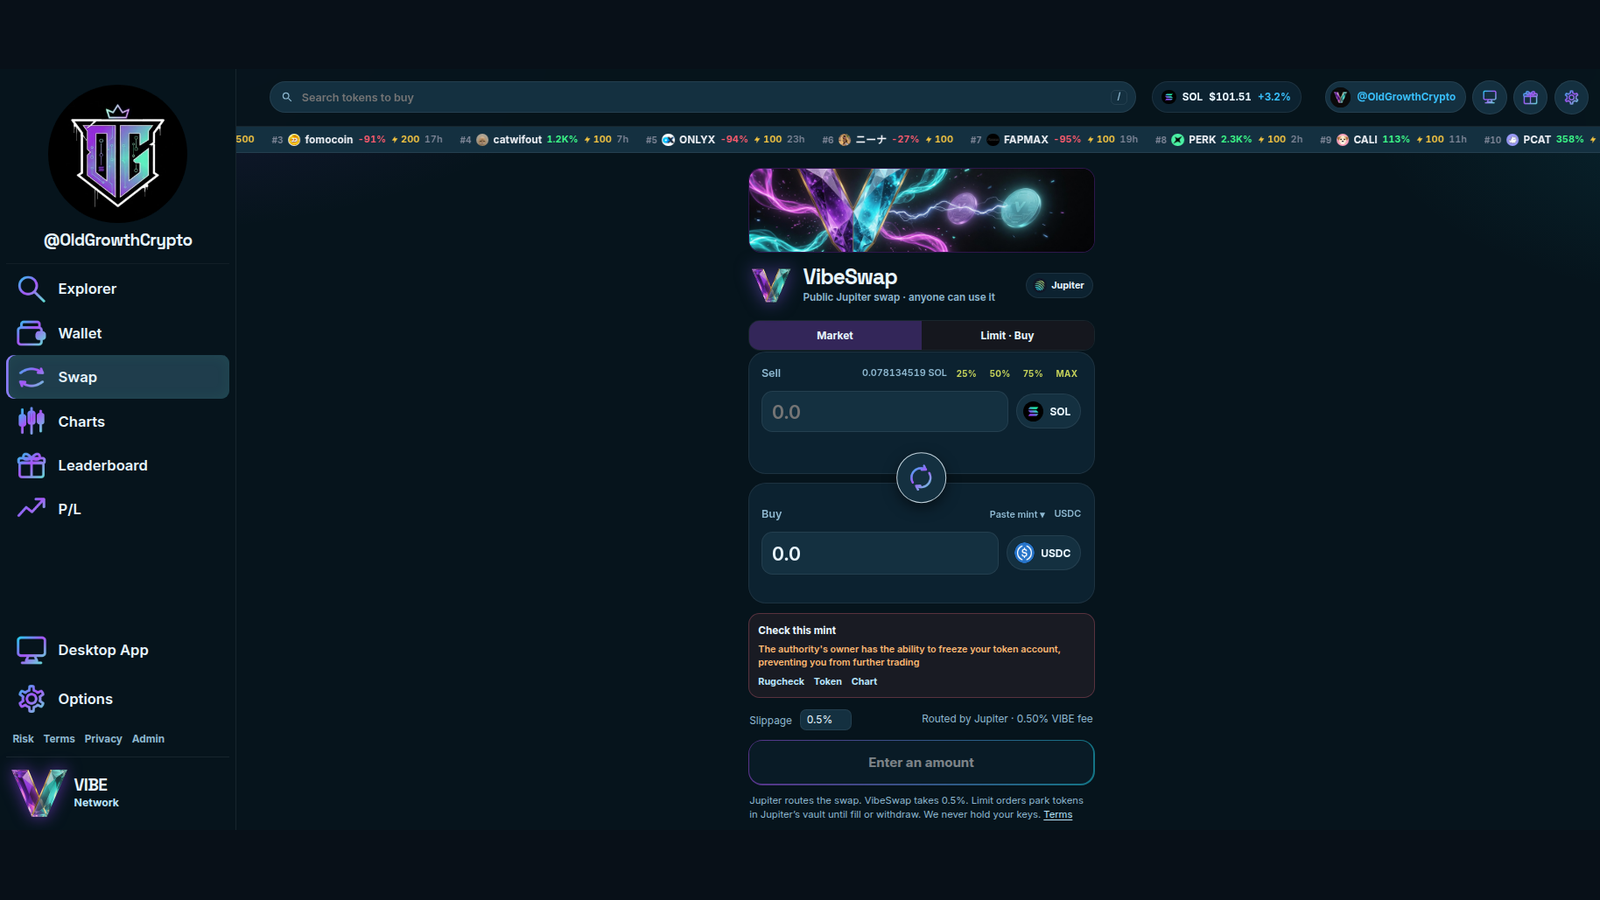This screenshot has height=900, width=1600.
Task: Open the Explorer menu label
Action: [x=87, y=289]
